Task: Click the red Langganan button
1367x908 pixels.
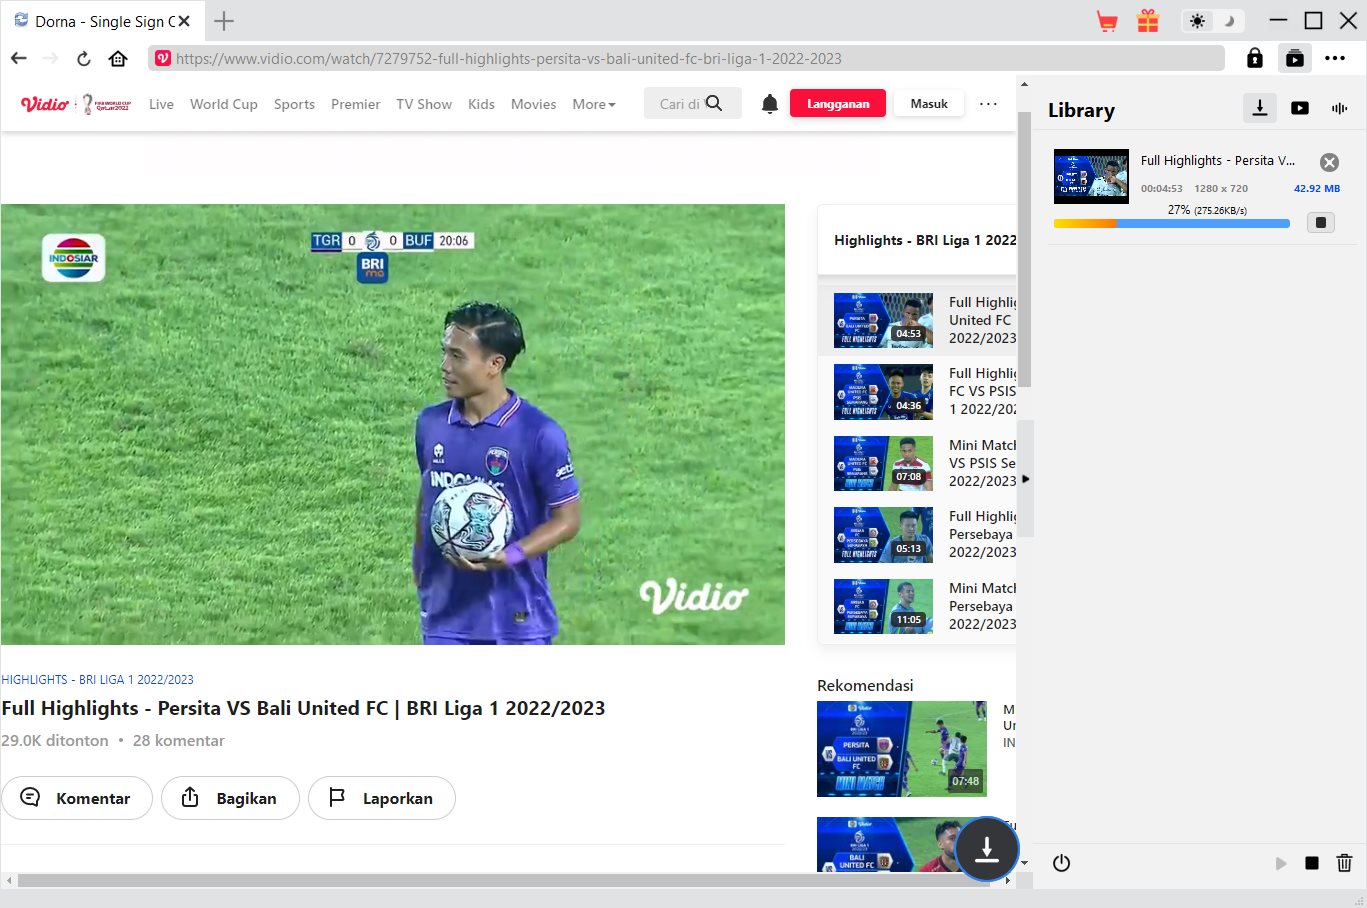Action: pyautogui.click(x=837, y=104)
